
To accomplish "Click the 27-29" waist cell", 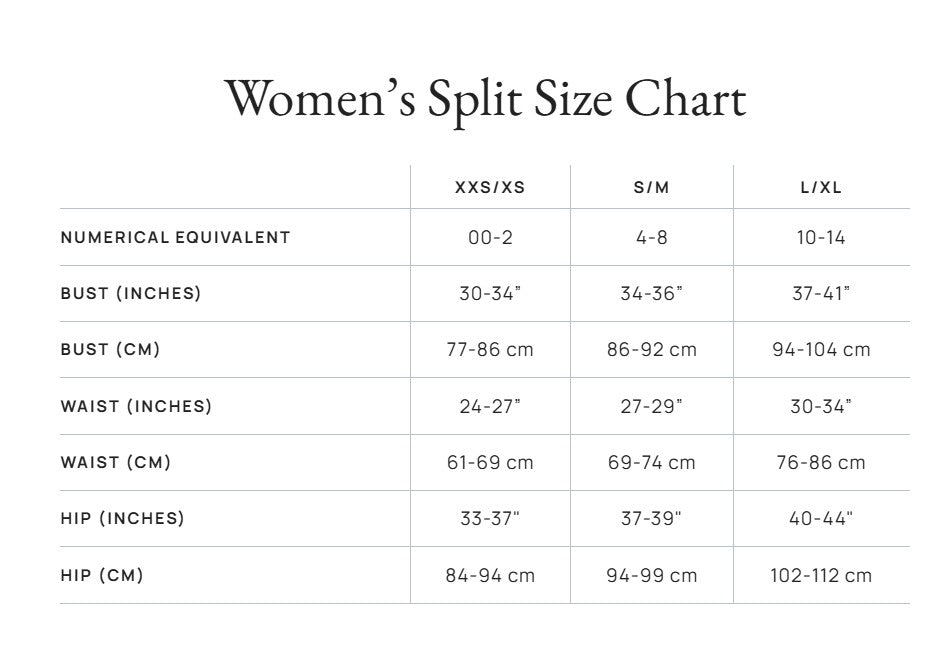I will (x=652, y=406).
